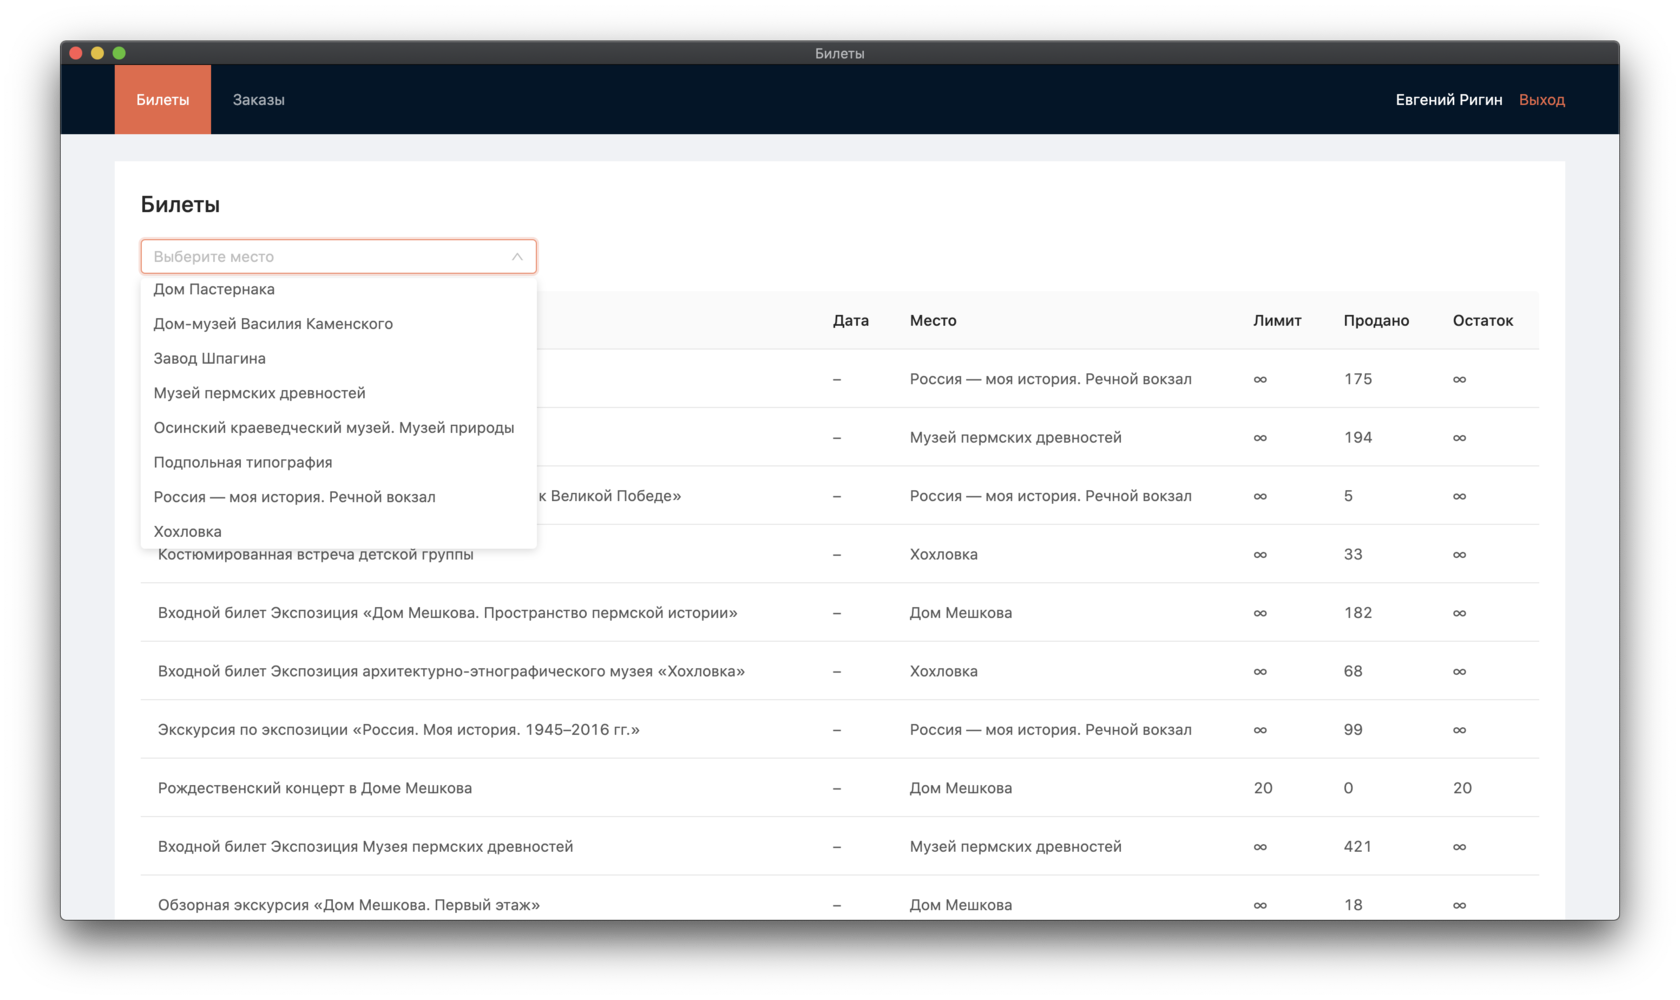1680x1000 pixels.
Task: Click the Выход logout link
Action: click(1541, 100)
